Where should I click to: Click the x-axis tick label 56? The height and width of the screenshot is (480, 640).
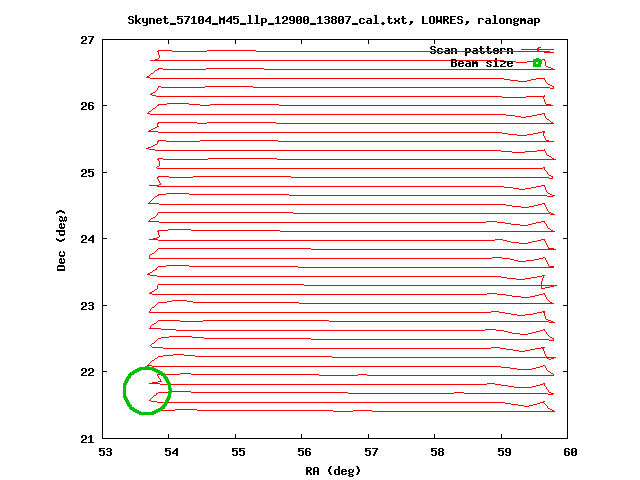pos(304,452)
